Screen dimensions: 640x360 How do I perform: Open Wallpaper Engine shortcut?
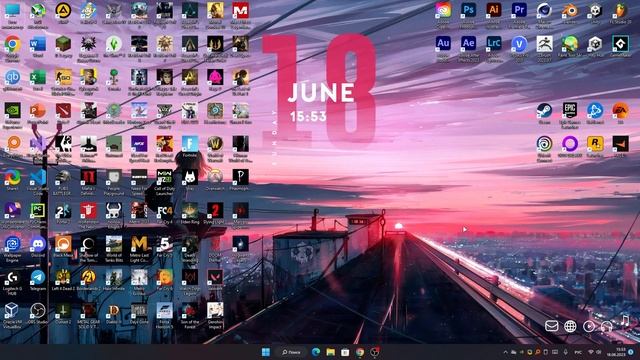click(x=13, y=244)
